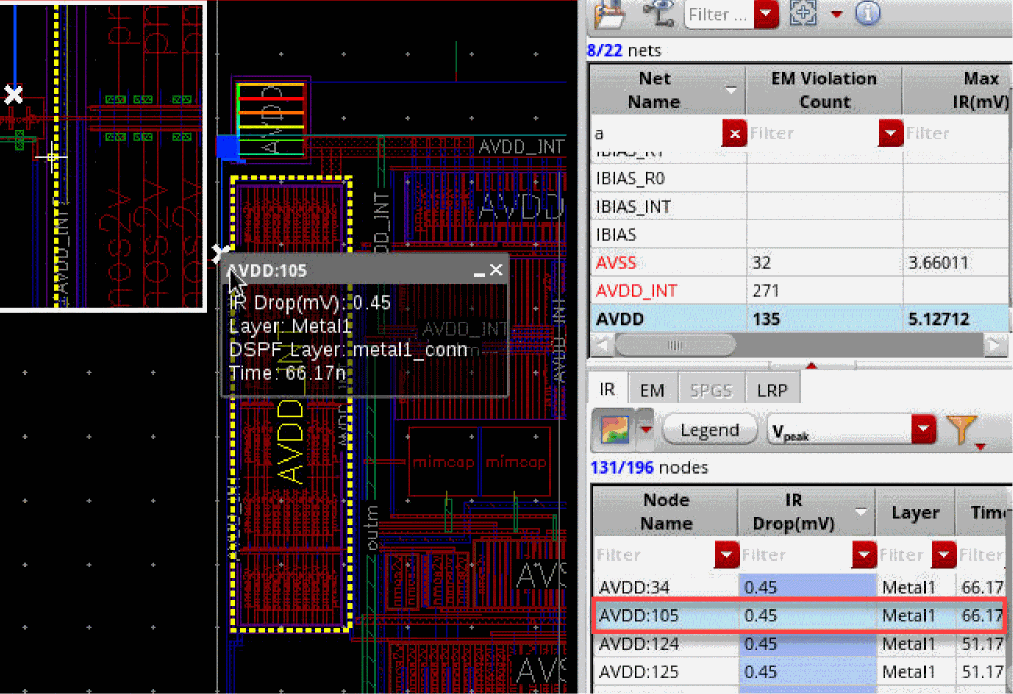Clear the Net Name filter with red X
The height and width of the screenshot is (694, 1013).
(x=734, y=133)
